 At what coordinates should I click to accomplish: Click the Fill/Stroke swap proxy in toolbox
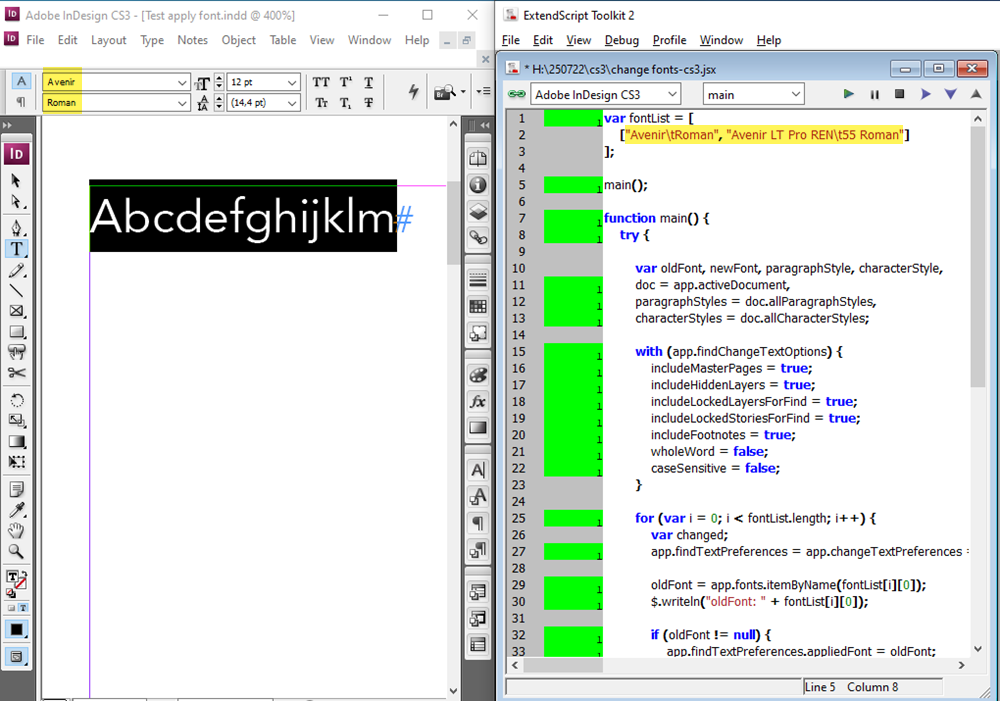pos(16,582)
